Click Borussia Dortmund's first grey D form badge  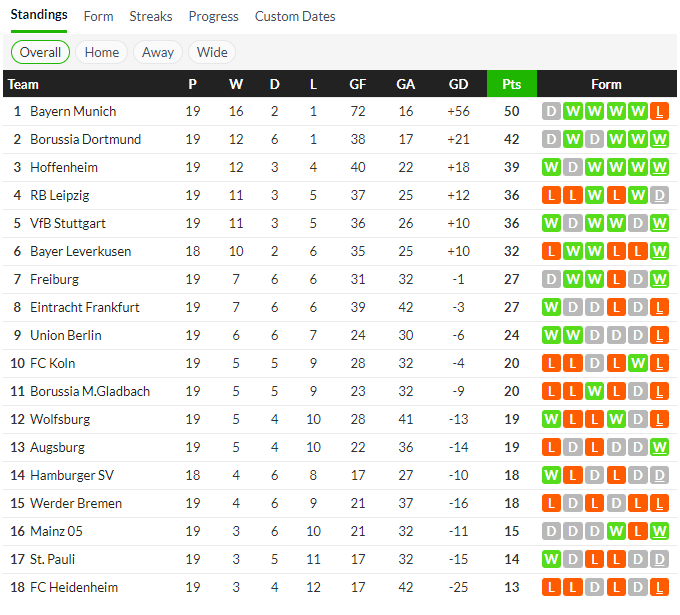click(x=551, y=139)
